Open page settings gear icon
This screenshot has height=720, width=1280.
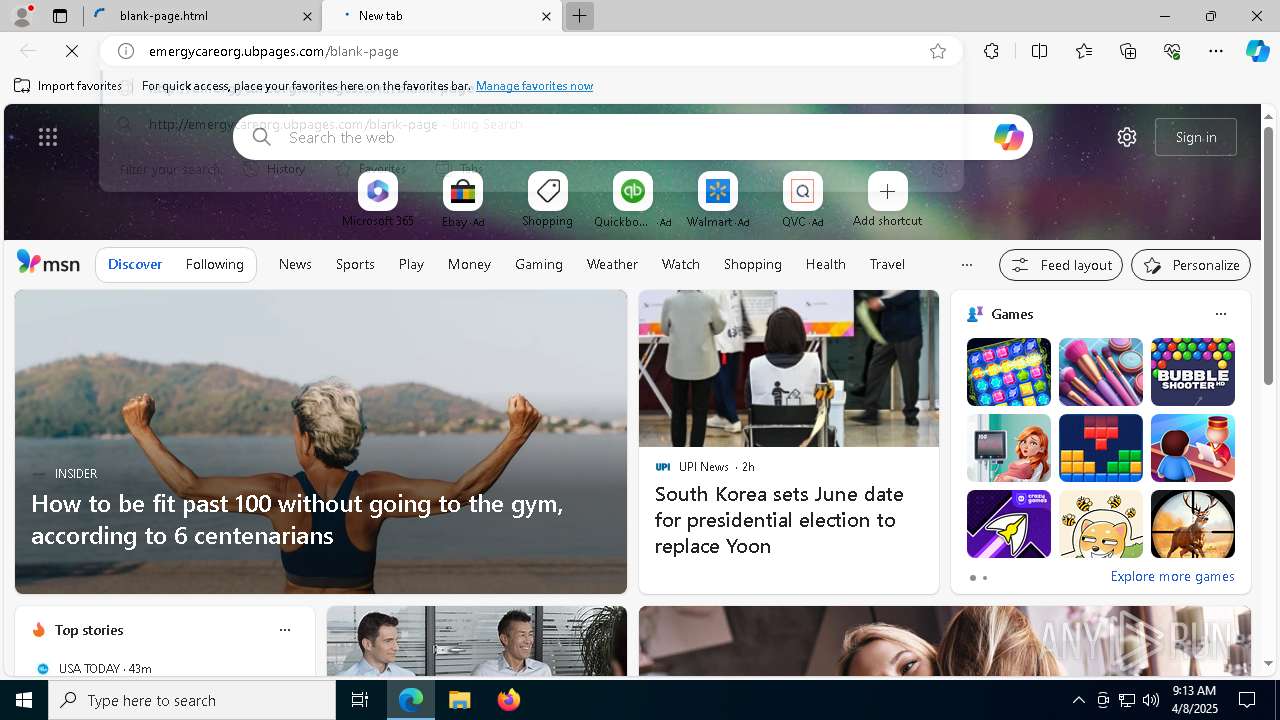tap(1127, 137)
